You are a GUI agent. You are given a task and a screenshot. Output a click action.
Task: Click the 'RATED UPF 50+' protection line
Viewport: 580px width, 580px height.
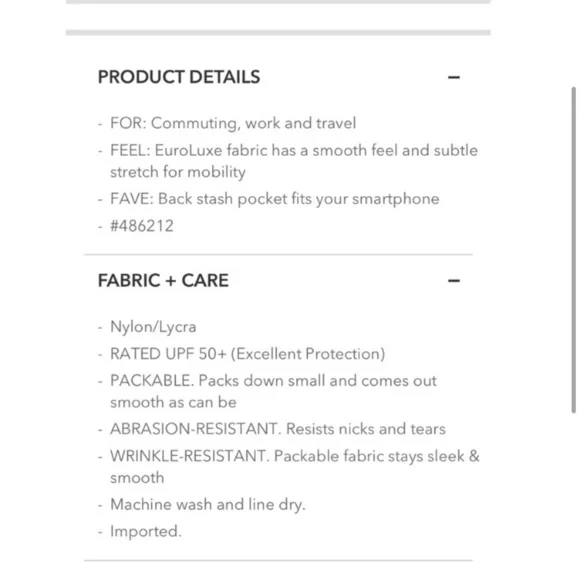(247, 354)
